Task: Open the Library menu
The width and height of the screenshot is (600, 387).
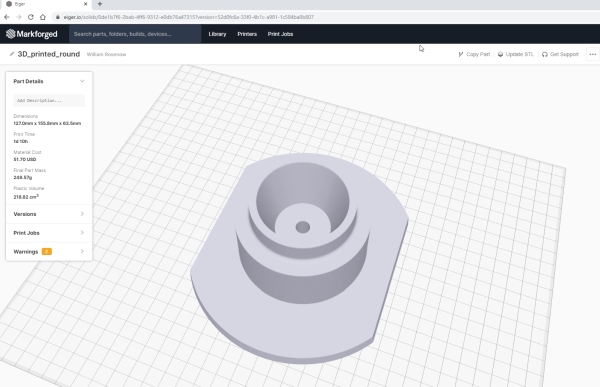Action: point(217,34)
